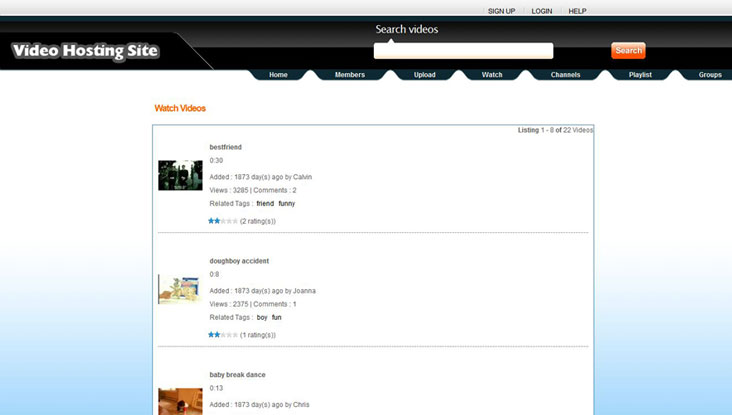Open the baby break dance thumbnail
The image size is (732, 415).
[180, 401]
